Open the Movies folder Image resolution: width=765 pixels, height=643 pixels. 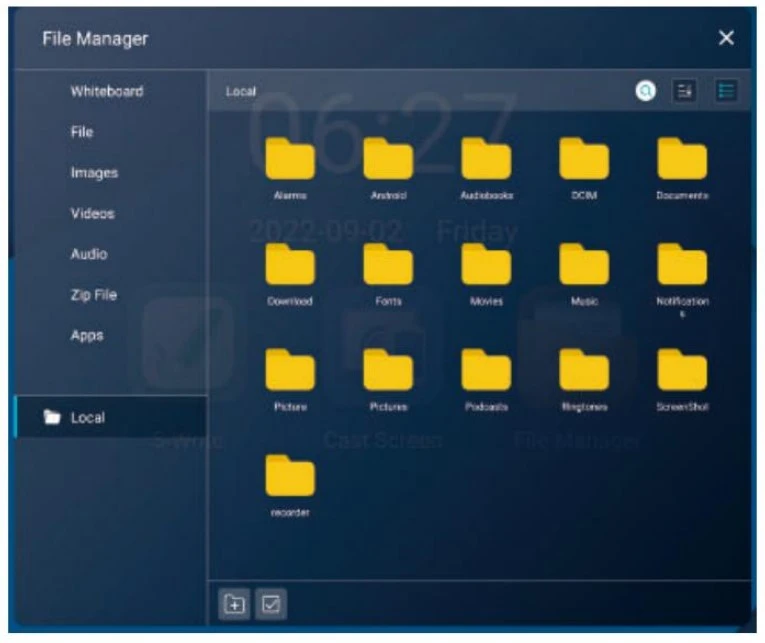[486, 265]
